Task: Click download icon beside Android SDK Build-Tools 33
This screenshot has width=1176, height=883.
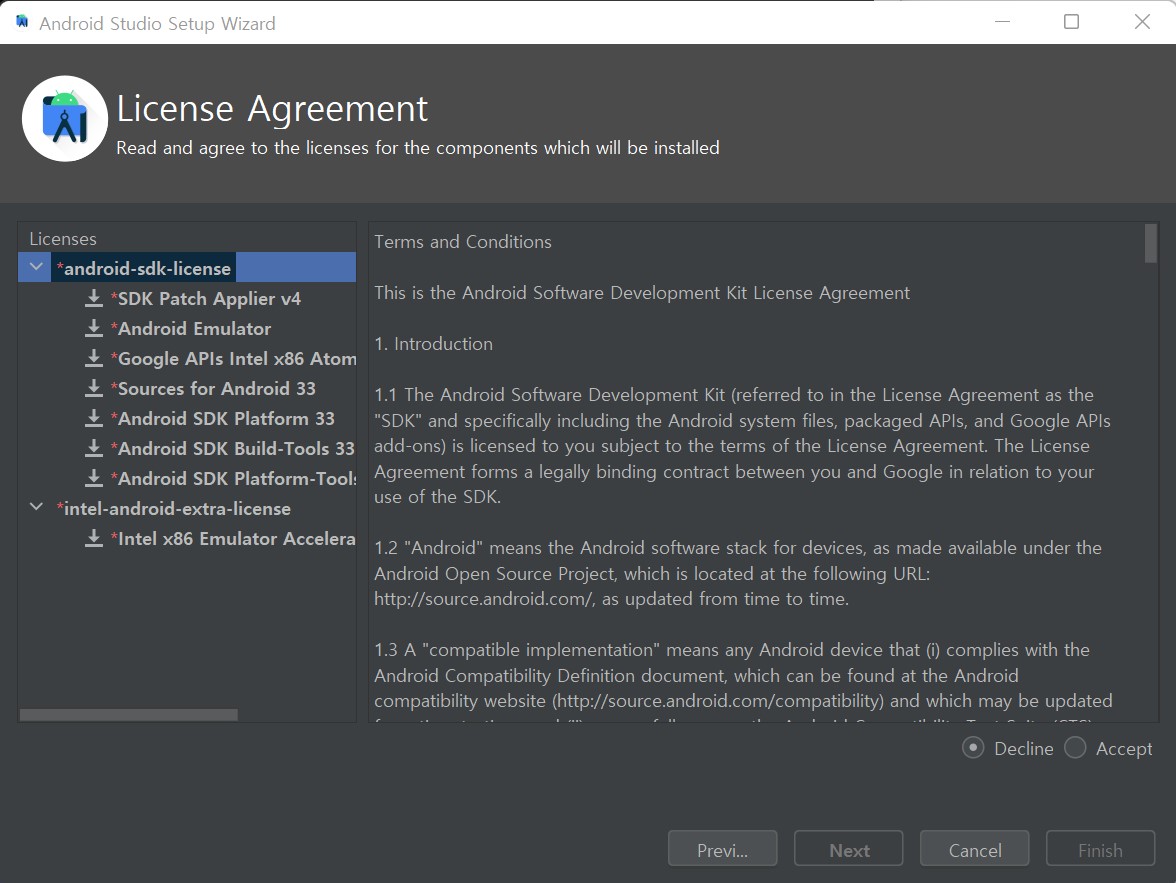Action: coord(94,449)
